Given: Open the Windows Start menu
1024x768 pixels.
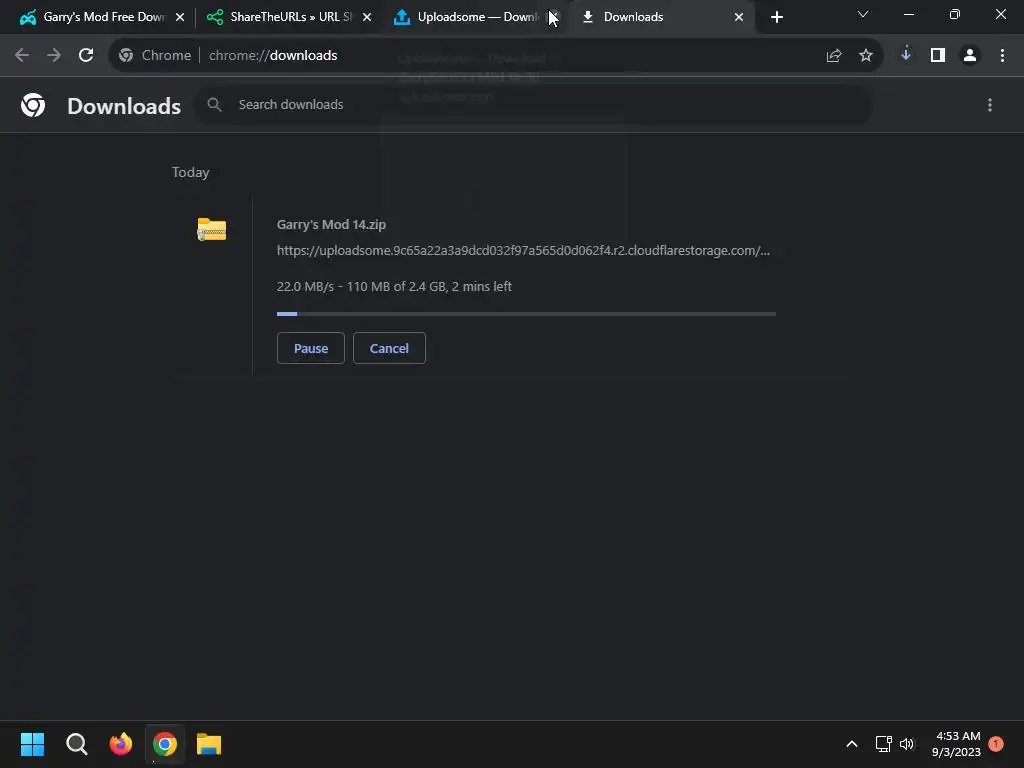Looking at the screenshot, I should [32, 744].
